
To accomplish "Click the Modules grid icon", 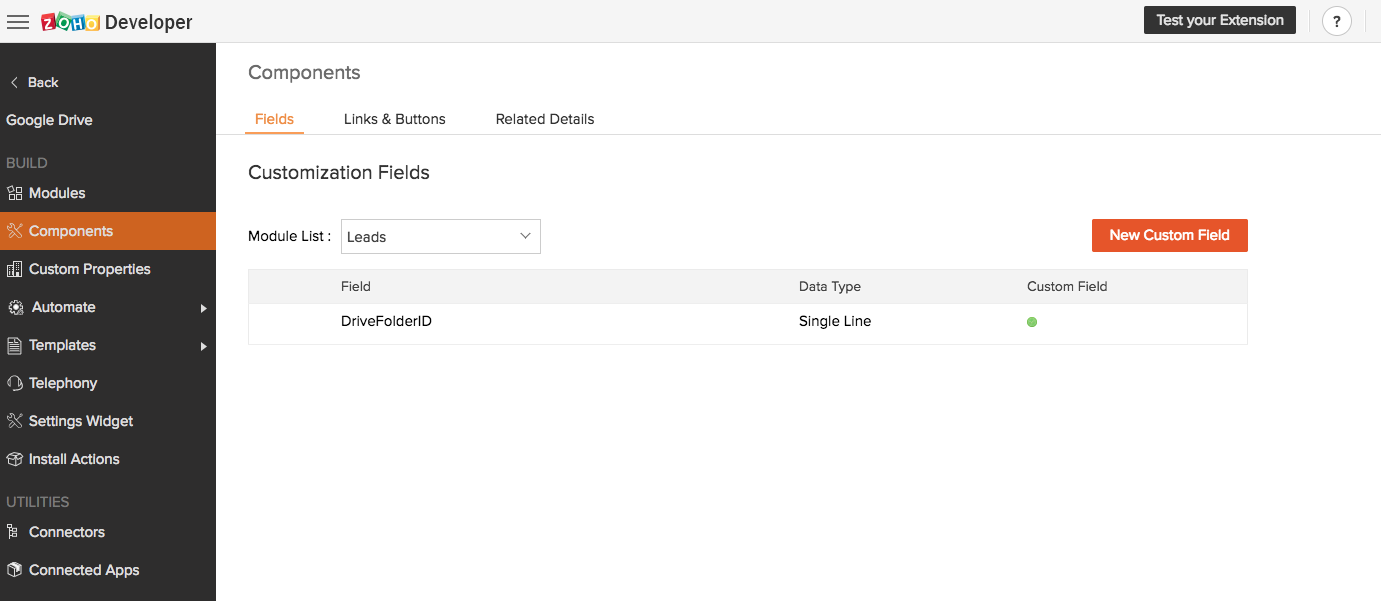I will click(x=14, y=193).
